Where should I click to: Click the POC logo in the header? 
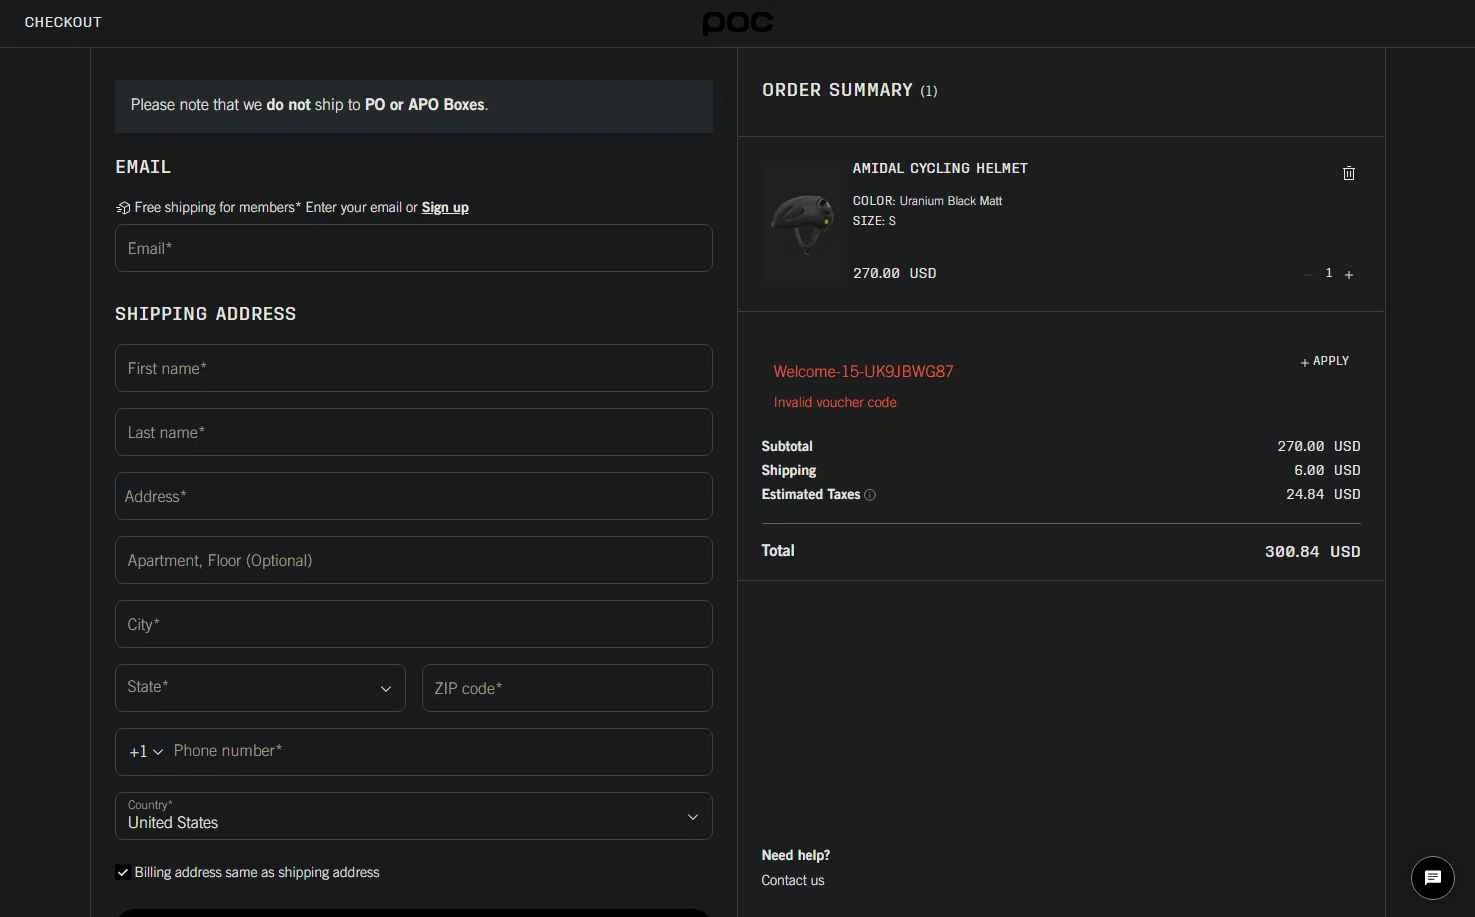click(x=738, y=23)
